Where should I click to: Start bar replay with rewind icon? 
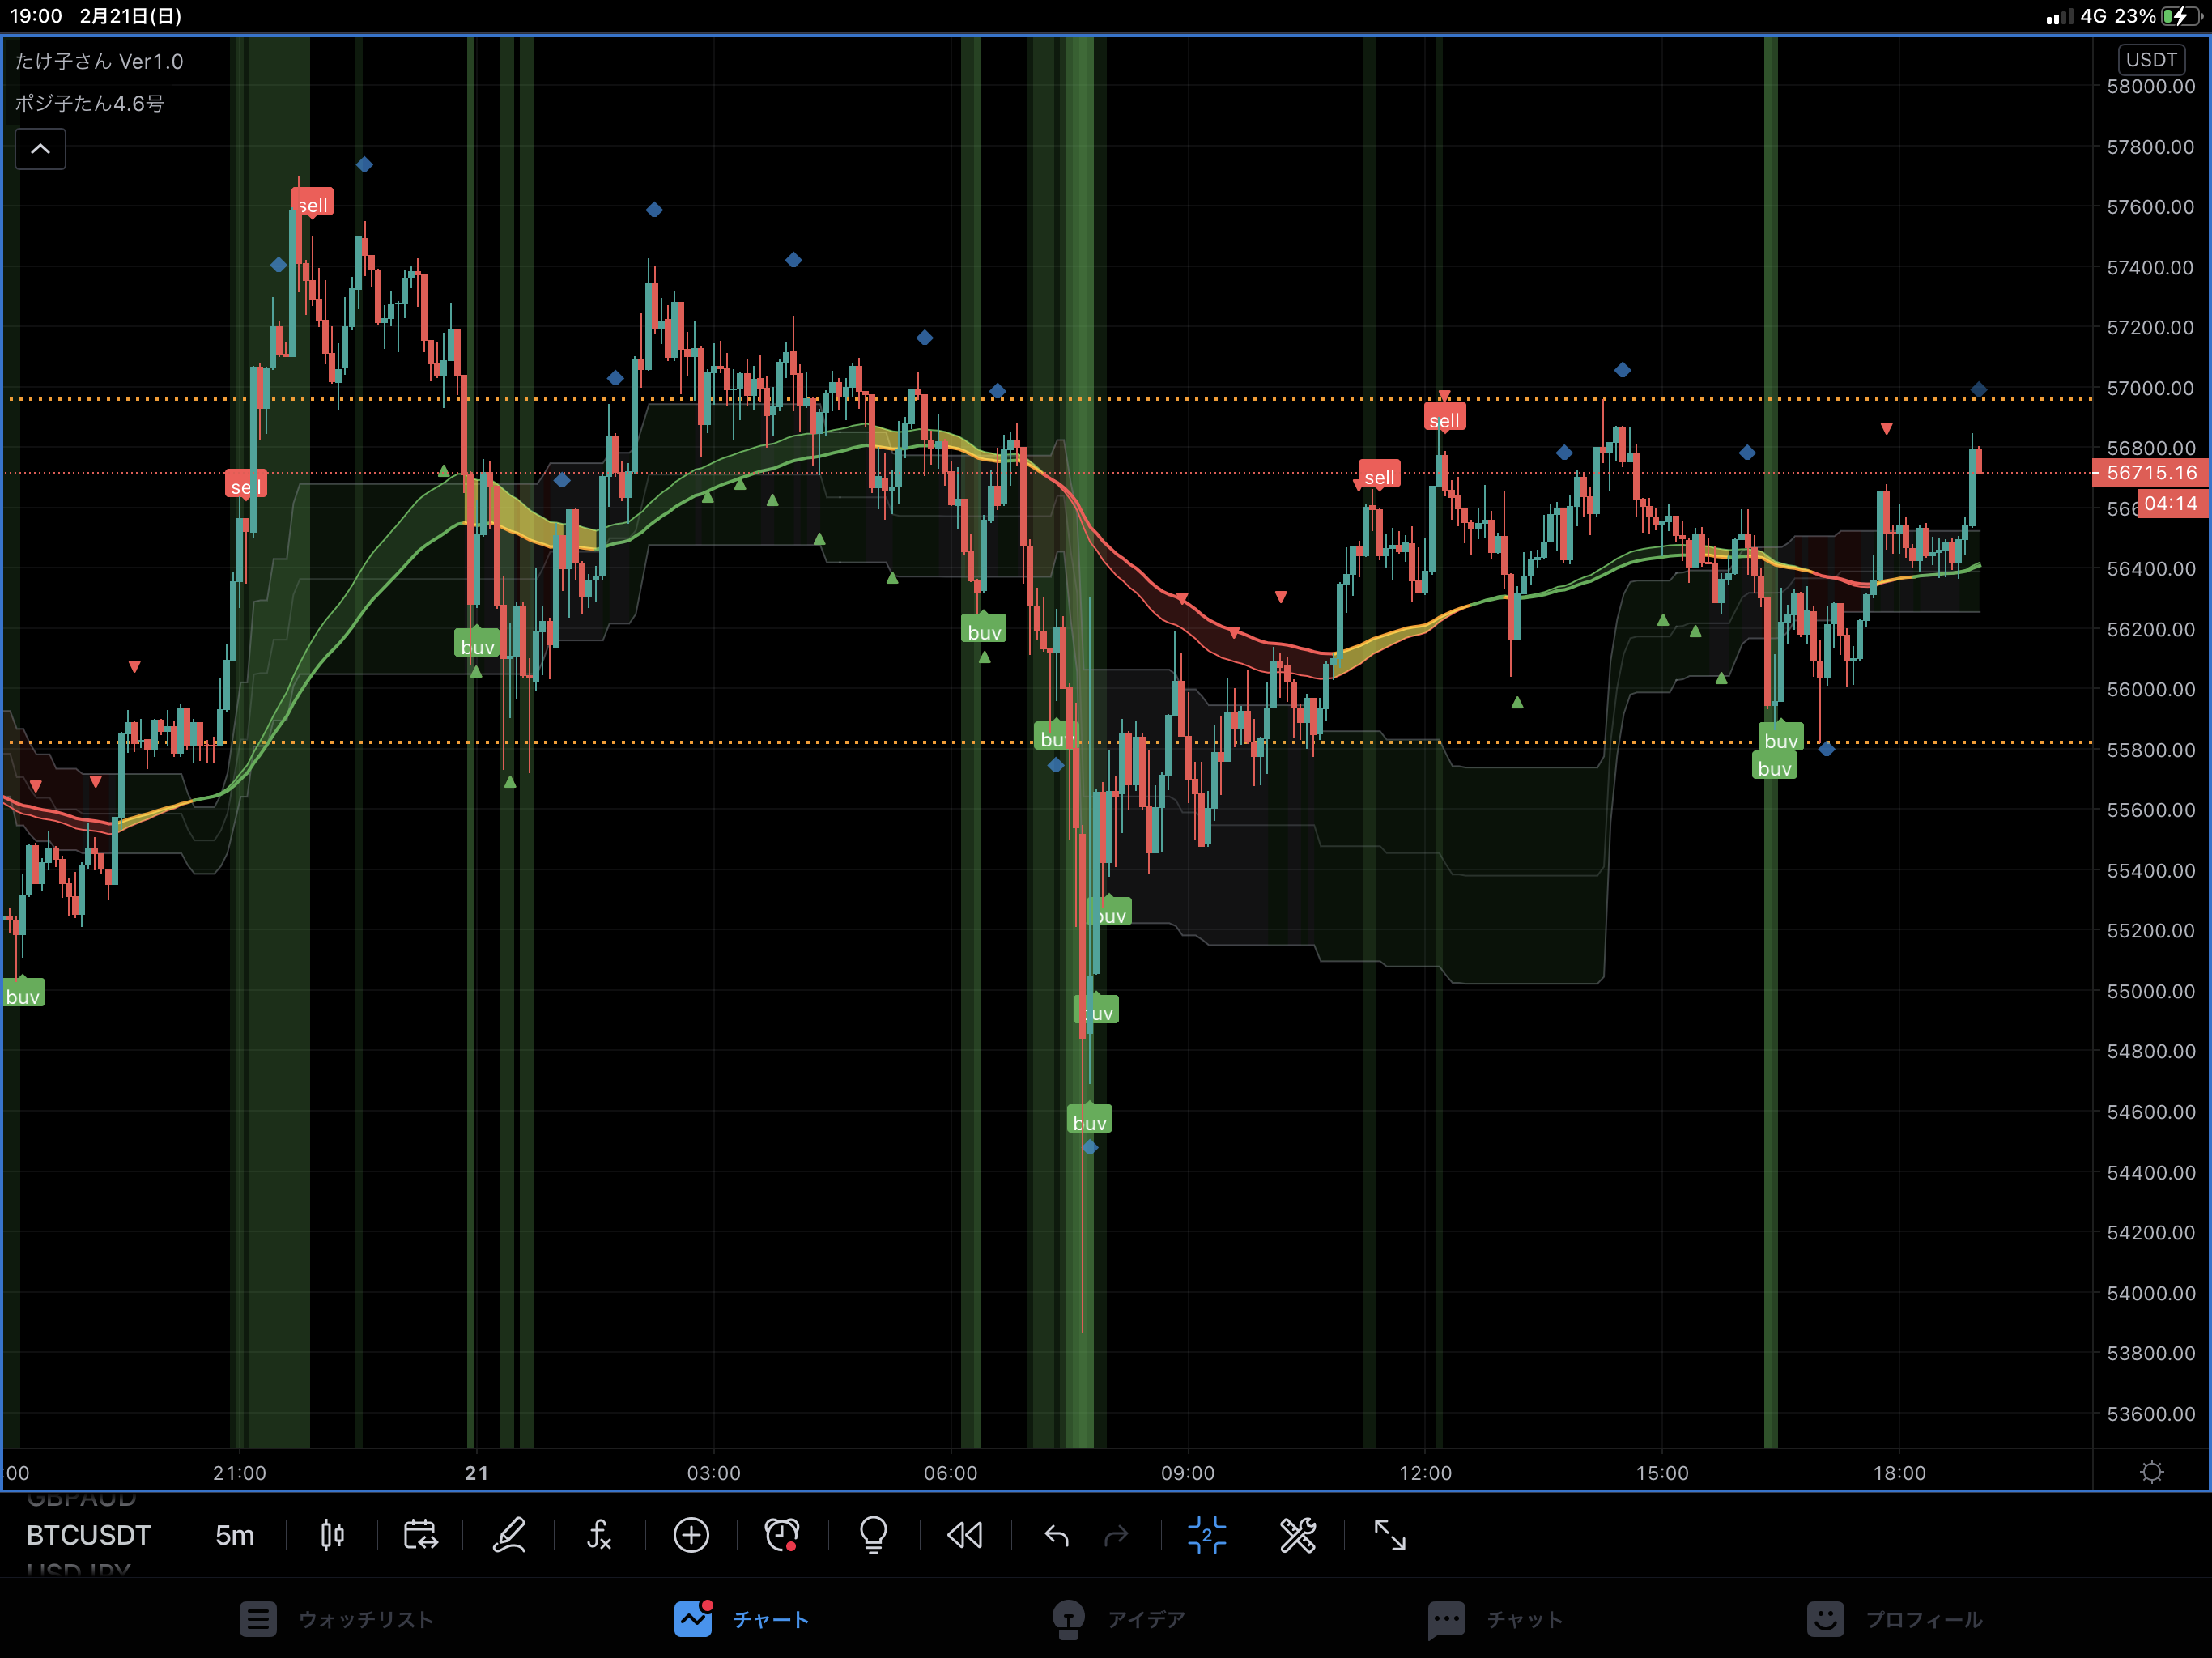coord(965,1535)
